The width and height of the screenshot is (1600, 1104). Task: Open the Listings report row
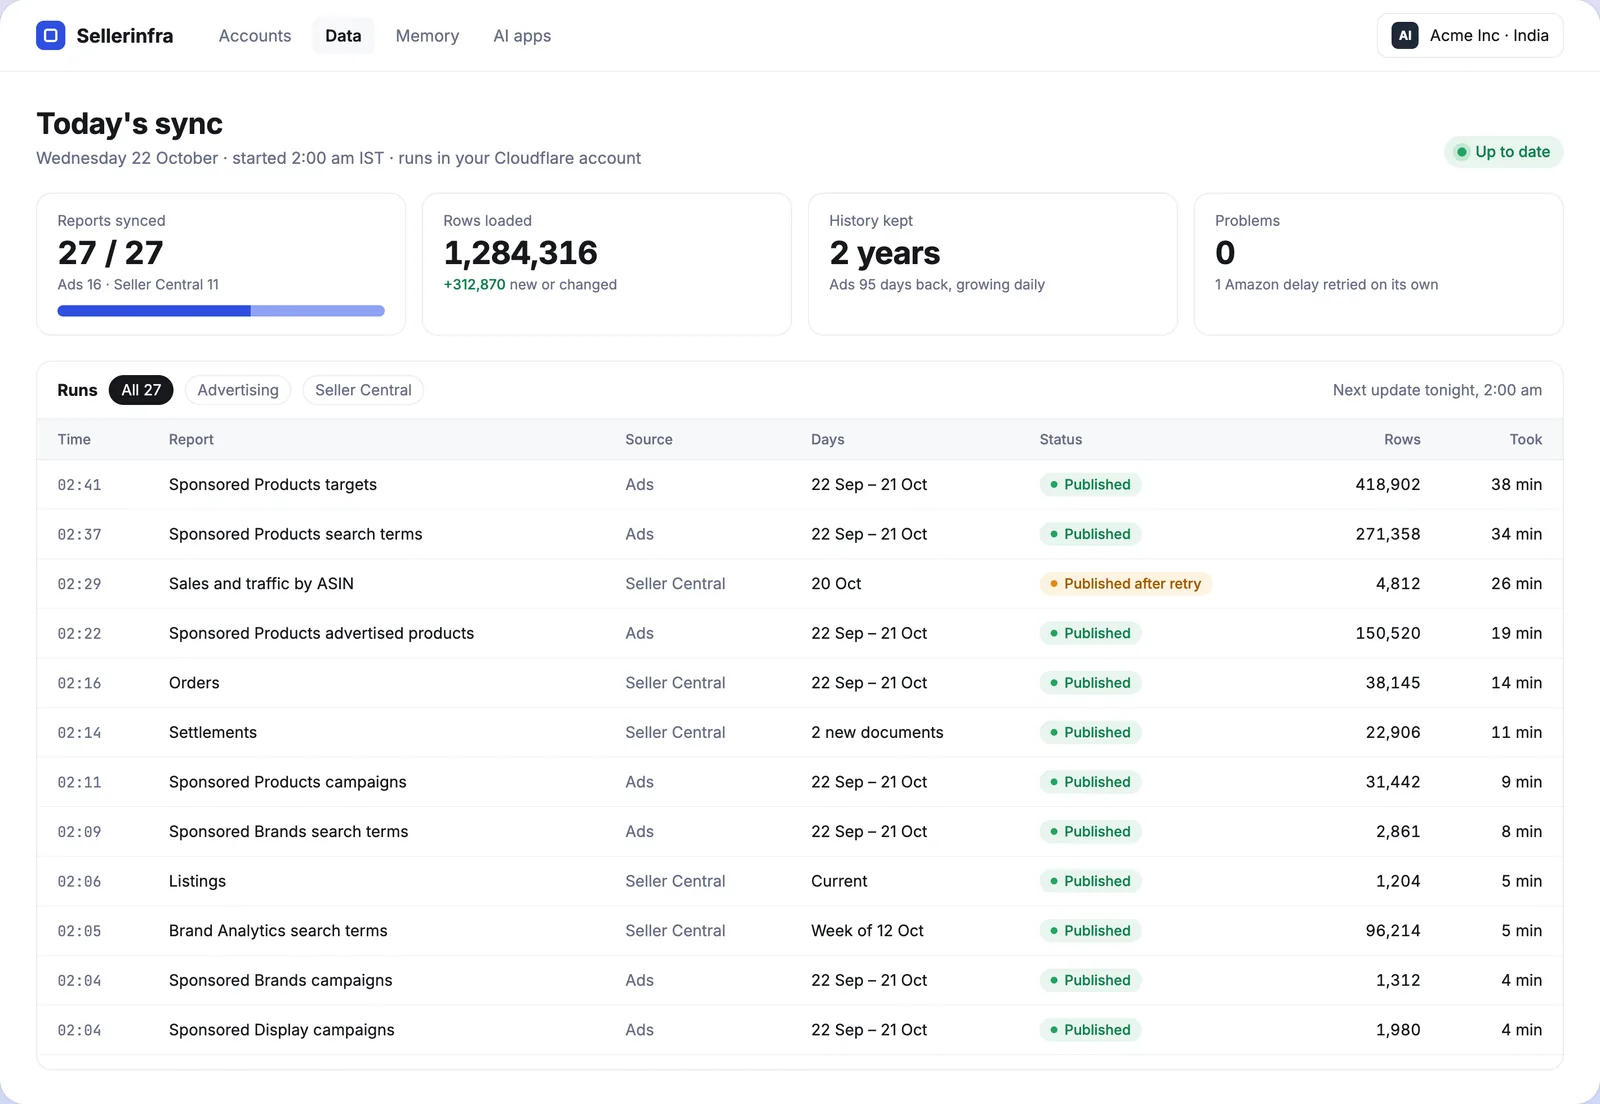point(800,881)
